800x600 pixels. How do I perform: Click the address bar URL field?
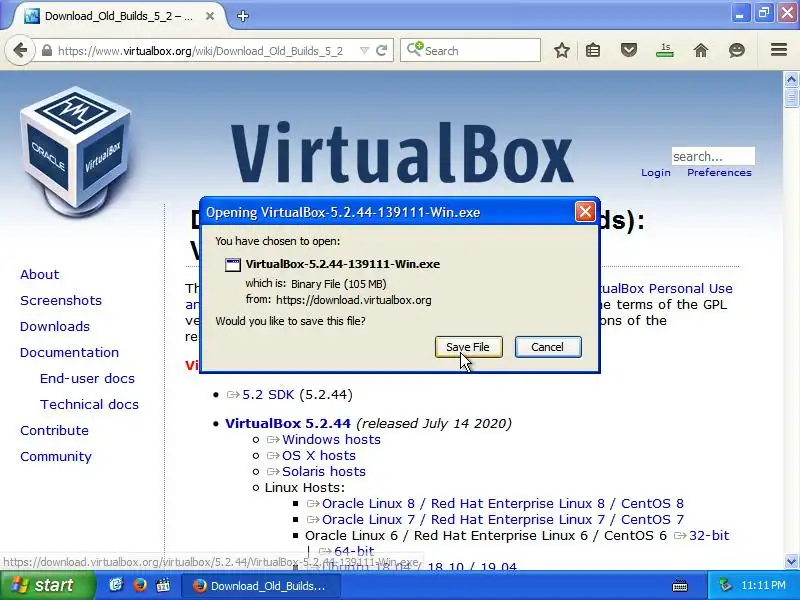[x=200, y=51]
